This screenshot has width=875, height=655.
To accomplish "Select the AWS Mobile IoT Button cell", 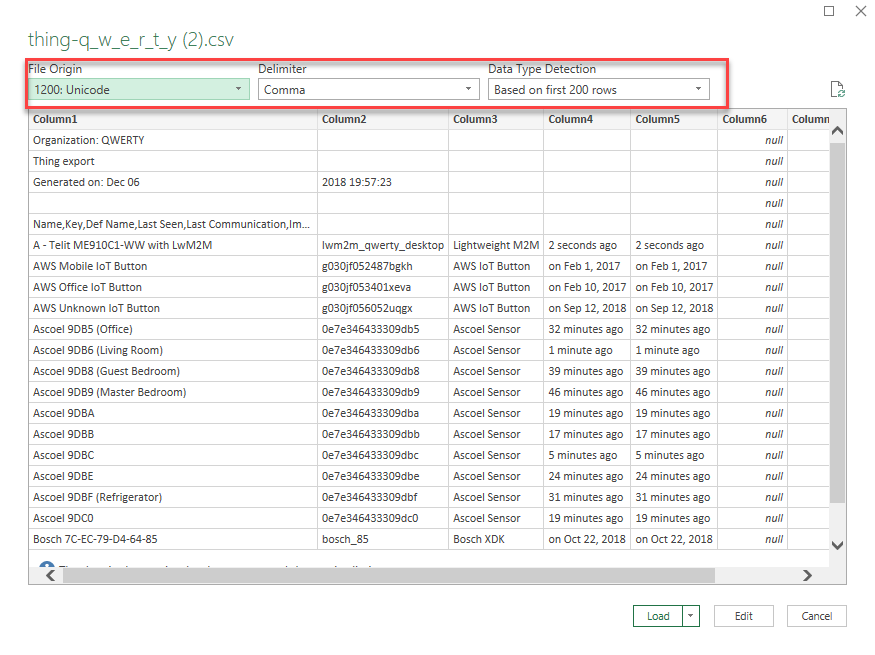I will (x=172, y=266).
